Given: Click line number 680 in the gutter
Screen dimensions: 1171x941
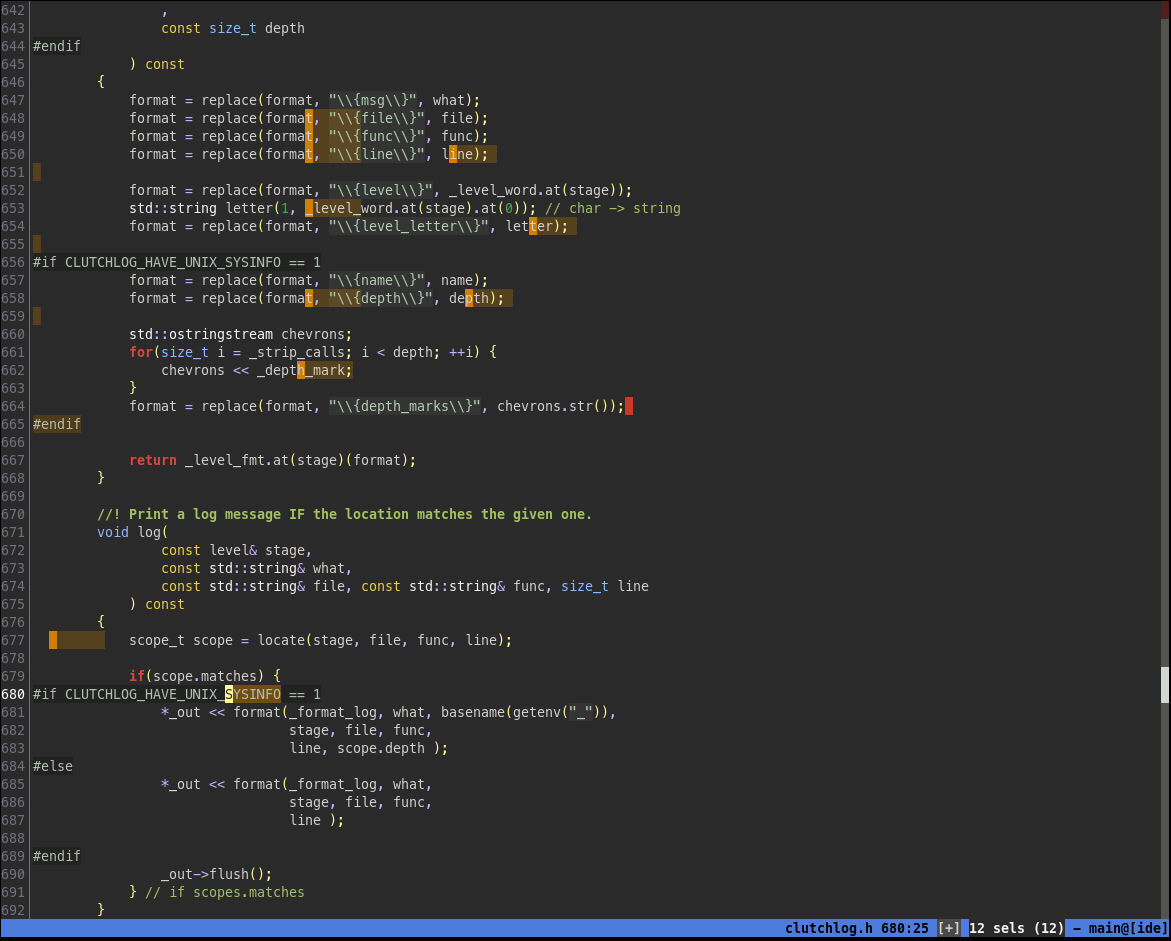Looking at the screenshot, I should pos(14,694).
